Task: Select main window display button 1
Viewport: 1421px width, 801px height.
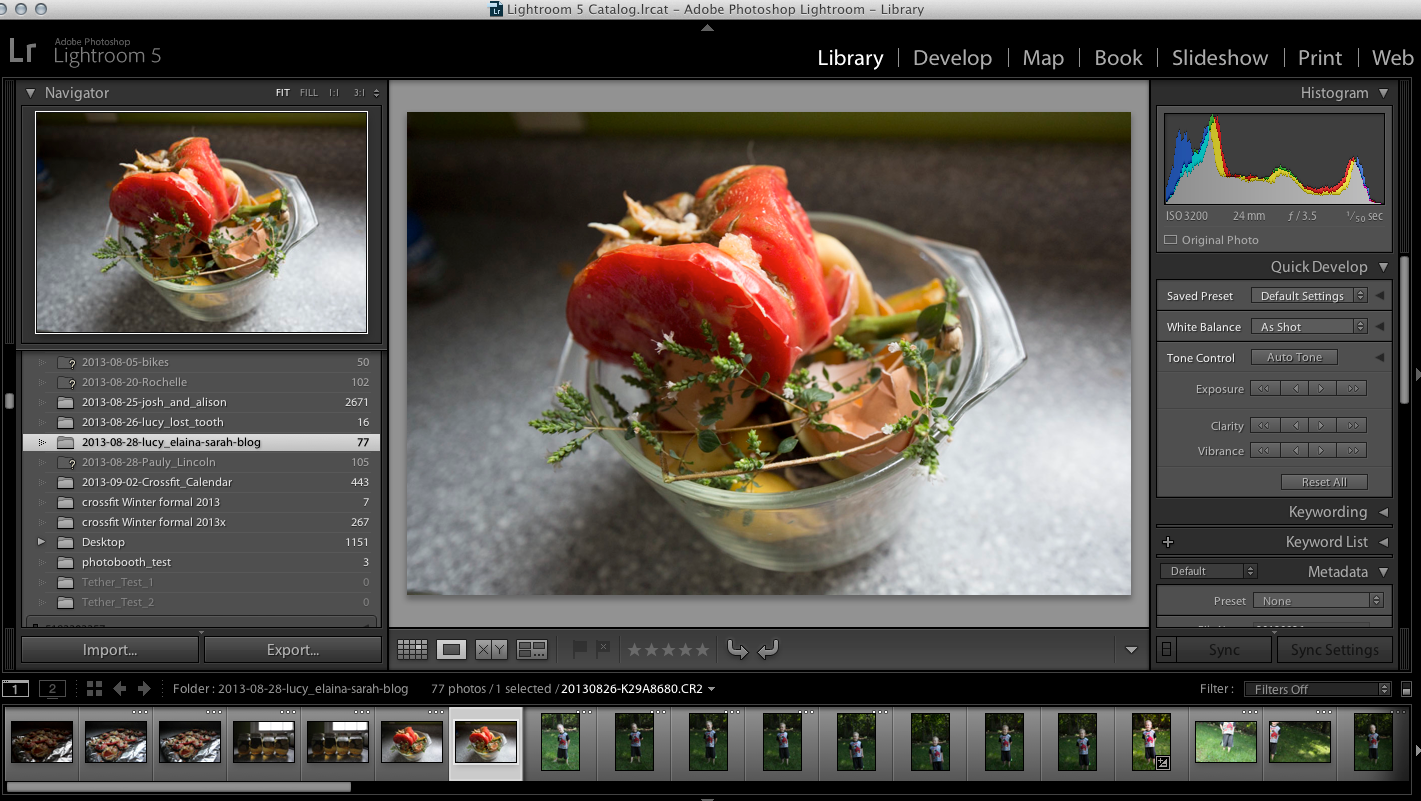Action: (15, 688)
